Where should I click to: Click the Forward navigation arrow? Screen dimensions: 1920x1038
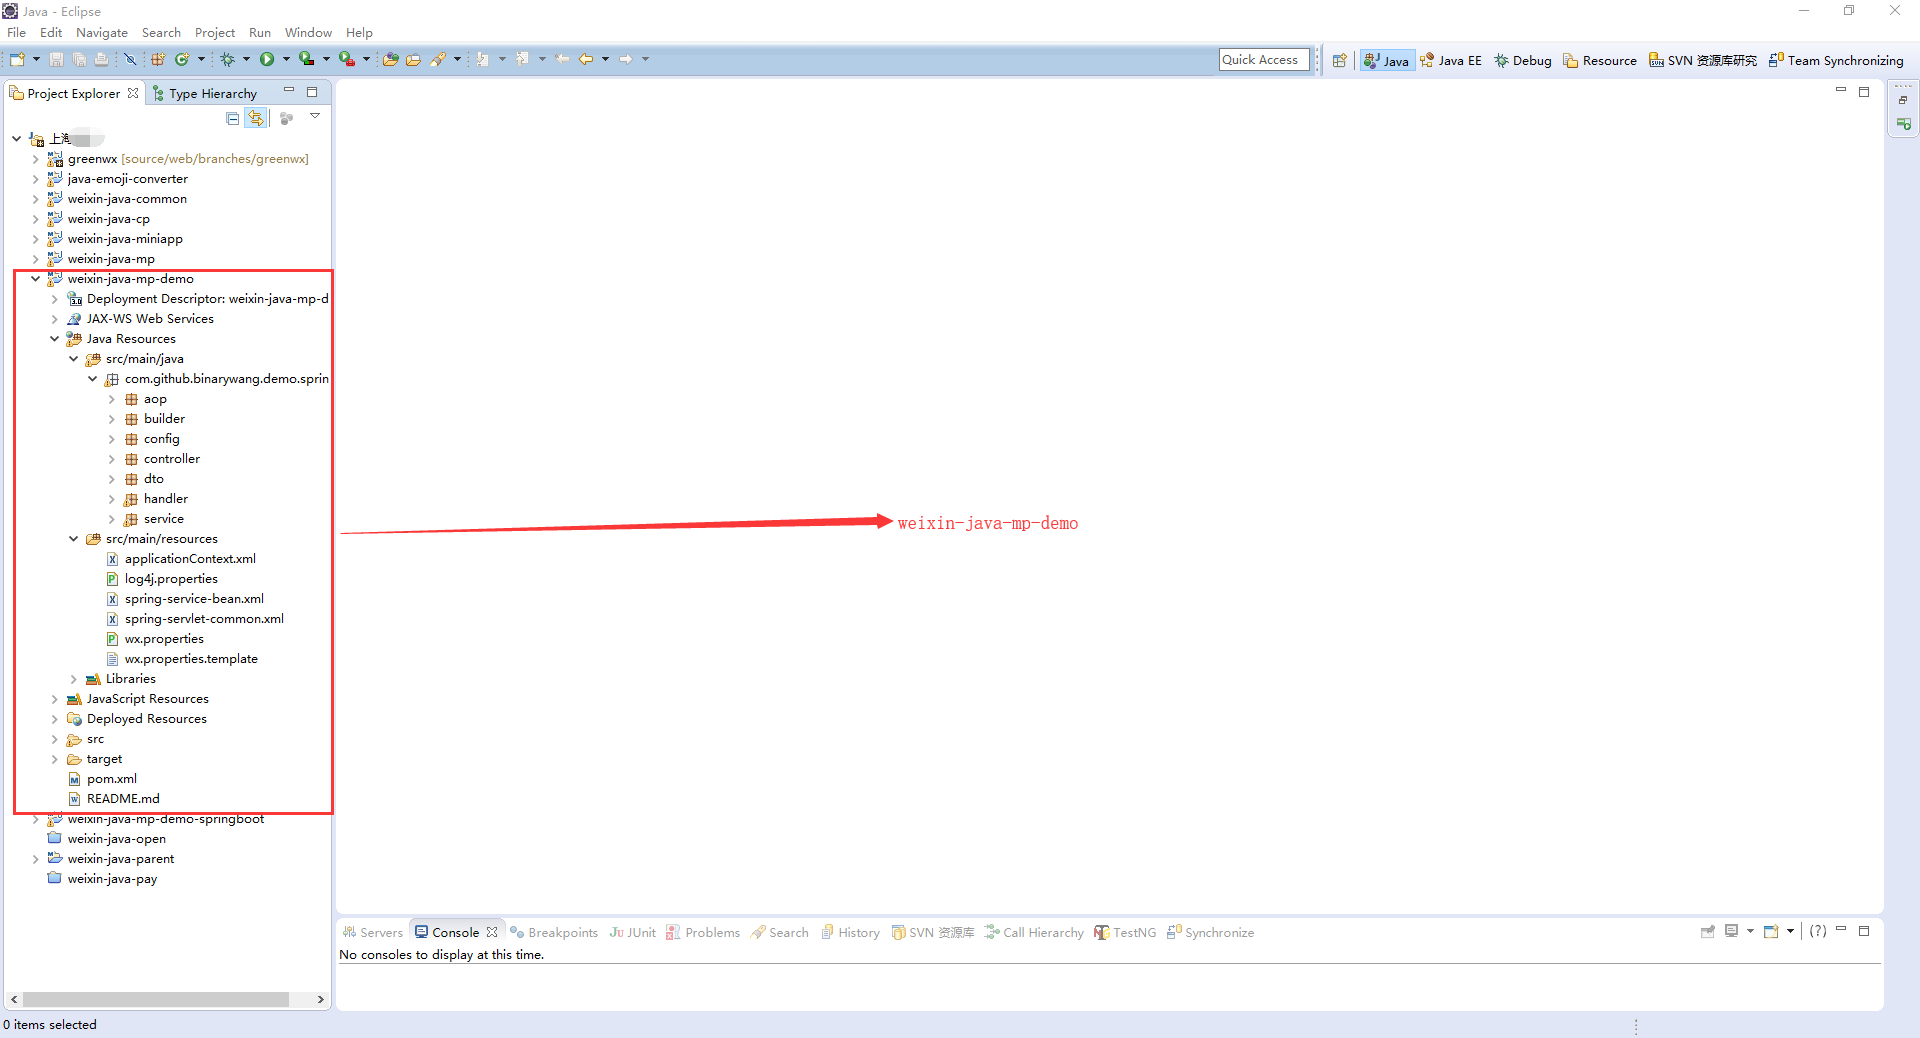[x=626, y=59]
